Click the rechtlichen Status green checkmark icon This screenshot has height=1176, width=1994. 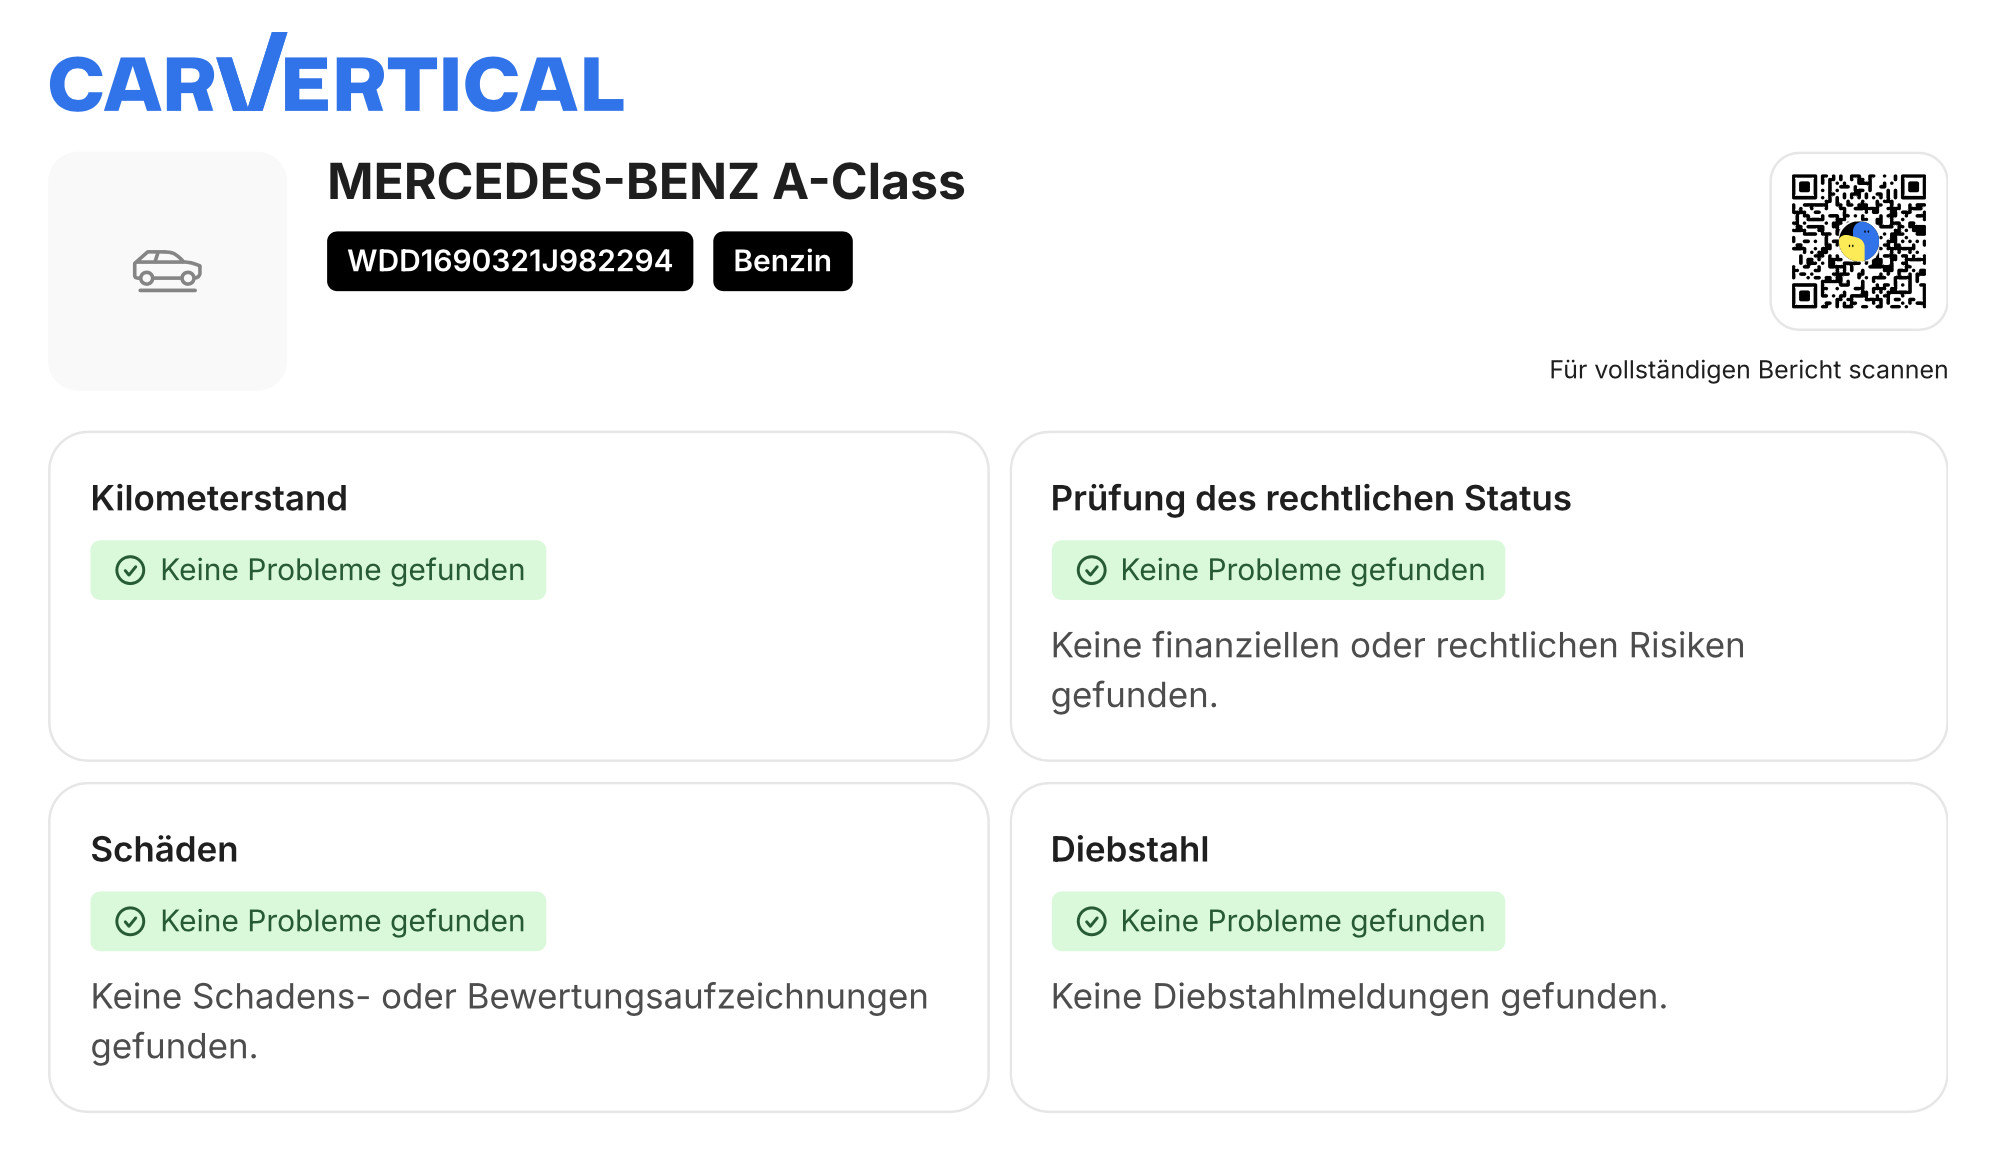click(x=1091, y=570)
